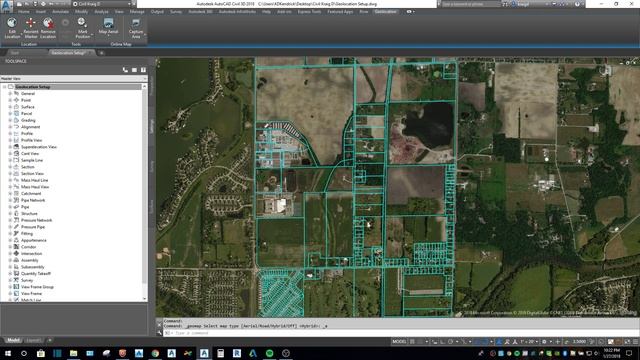Open the Map Aerial dropdown arrow

click(x=108, y=36)
